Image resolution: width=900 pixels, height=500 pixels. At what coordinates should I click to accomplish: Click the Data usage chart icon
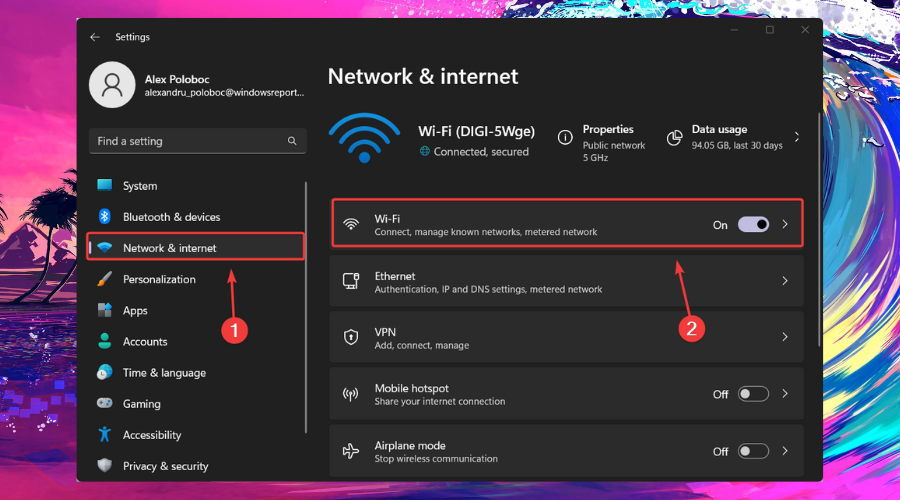[x=675, y=137]
